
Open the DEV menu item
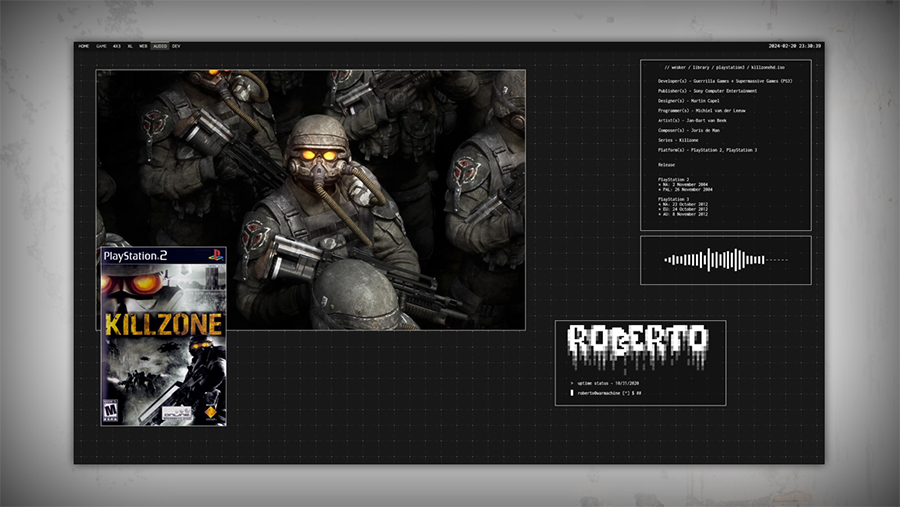click(x=176, y=46)
